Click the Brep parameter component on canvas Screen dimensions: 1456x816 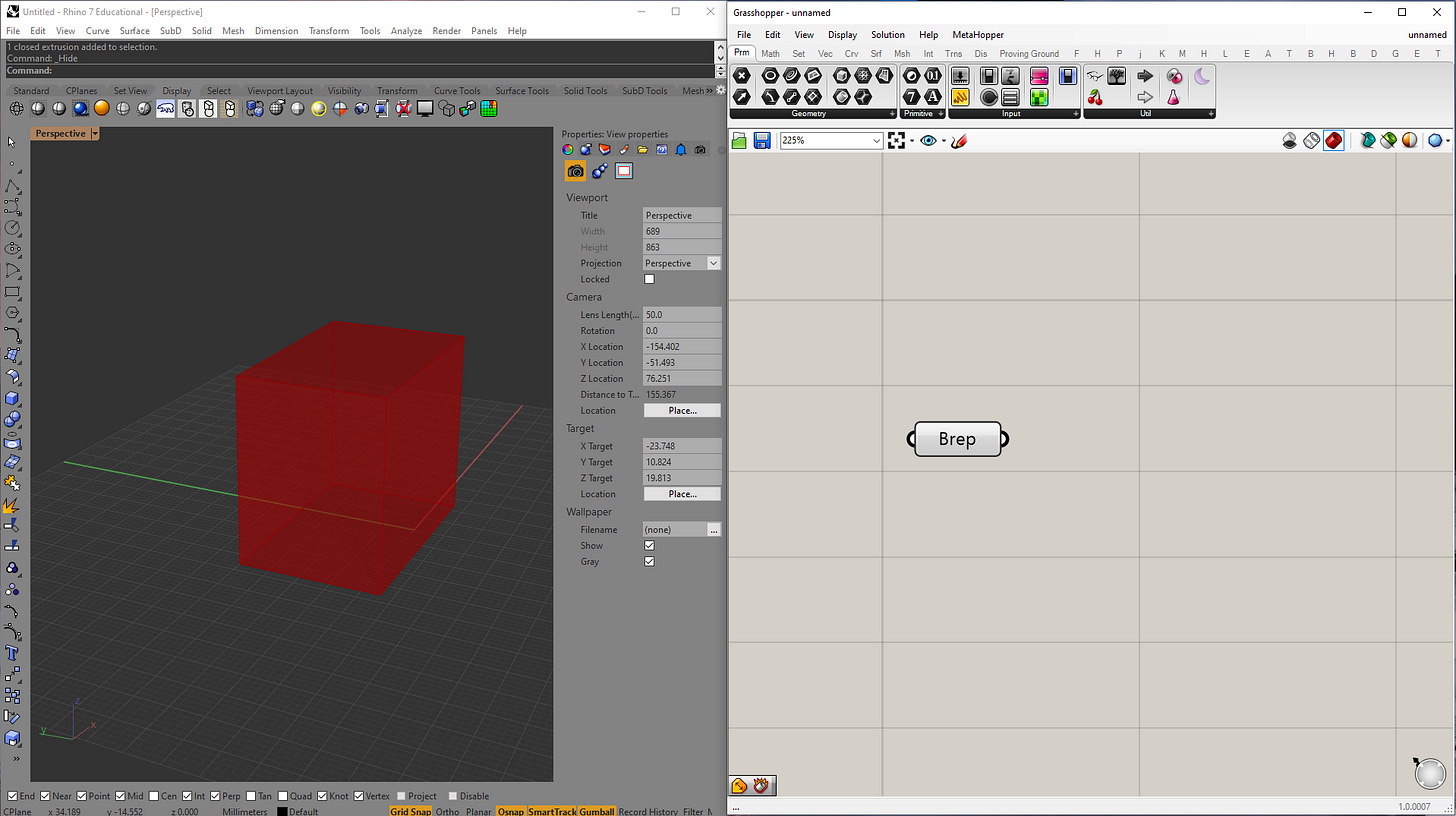[957, 439]
